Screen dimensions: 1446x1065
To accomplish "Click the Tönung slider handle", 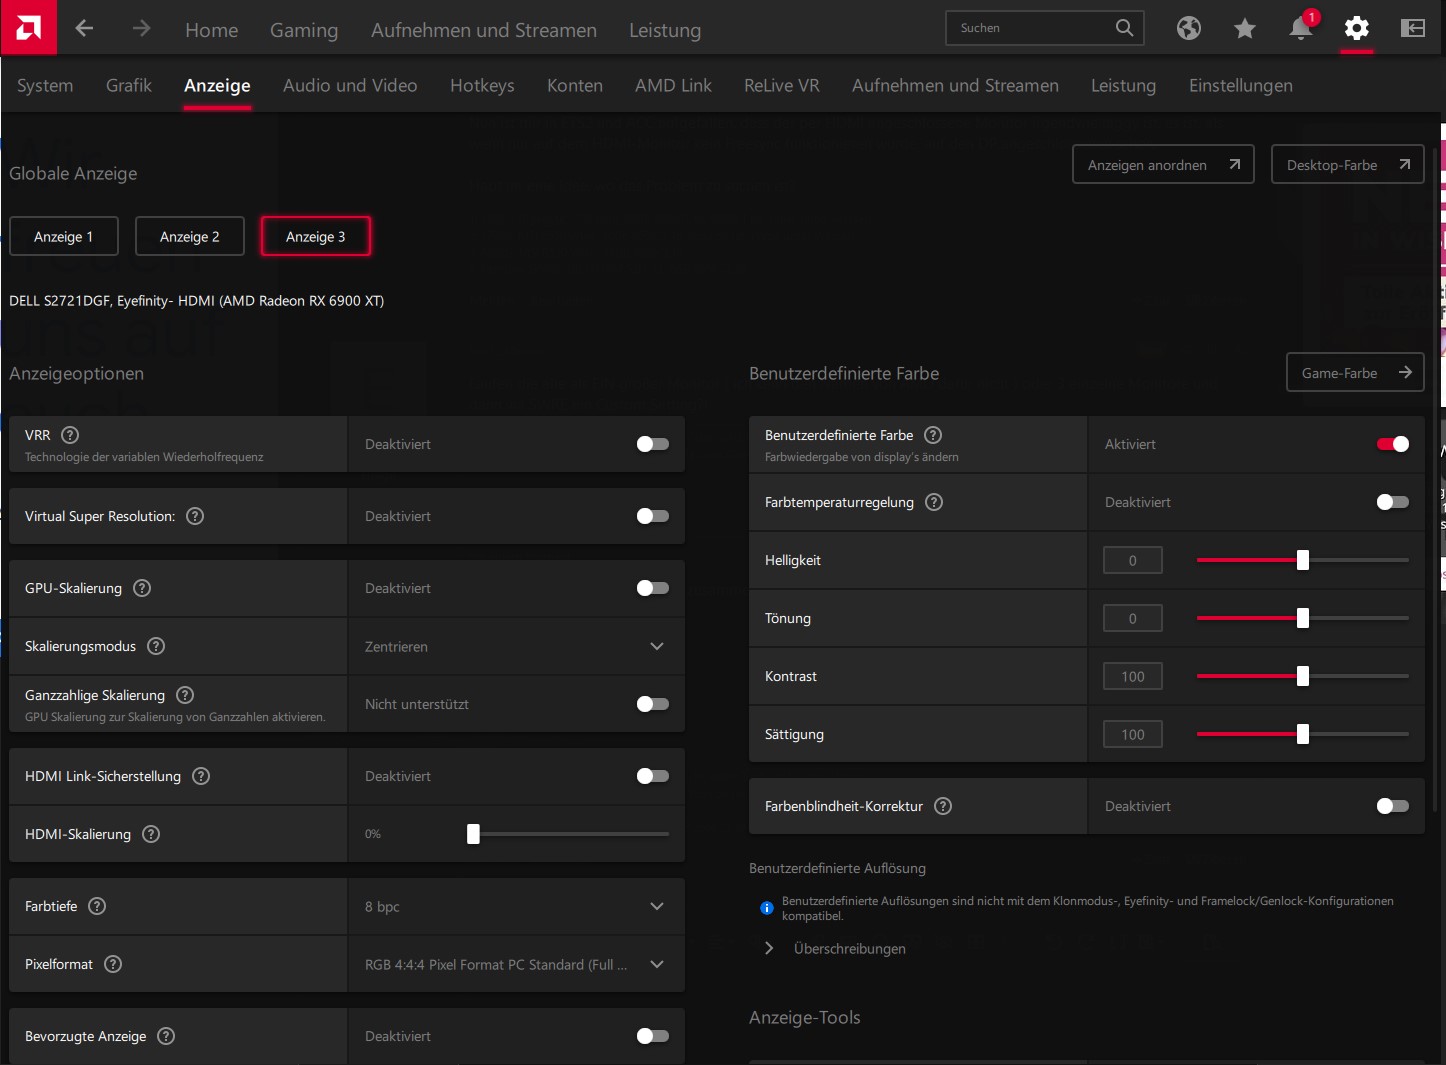I will point(1303,618).
